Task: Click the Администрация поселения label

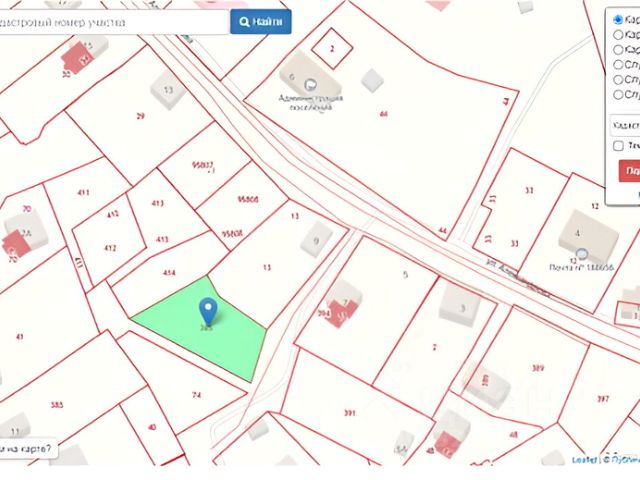Action: coord(311,103)
